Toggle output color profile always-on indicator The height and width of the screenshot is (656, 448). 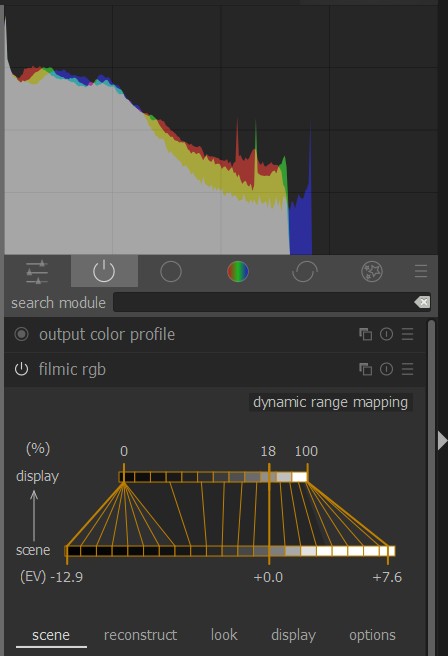(21, 334)
